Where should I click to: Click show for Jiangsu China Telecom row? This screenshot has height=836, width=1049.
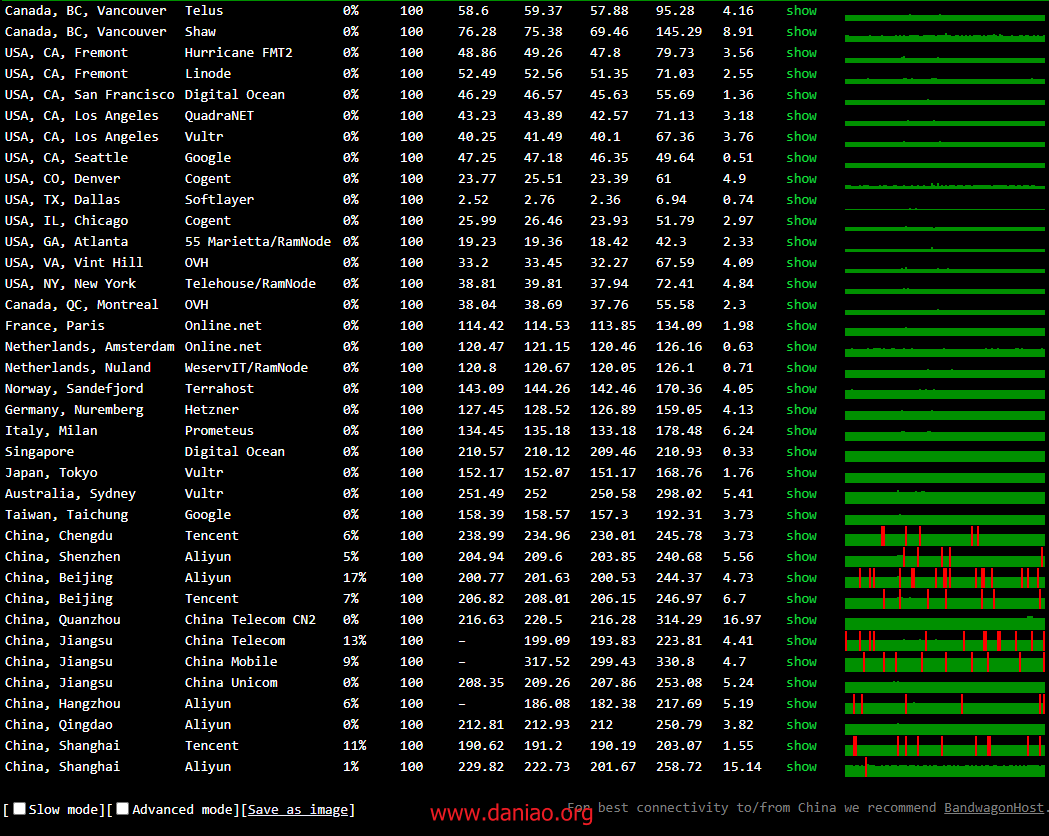(801, 640)
